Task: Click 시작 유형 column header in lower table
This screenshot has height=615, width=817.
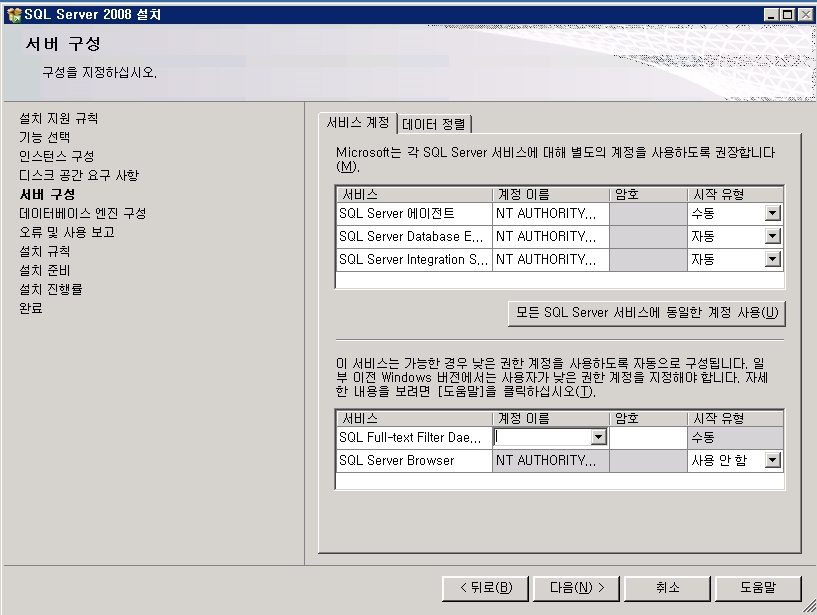Action: [735, 419]
